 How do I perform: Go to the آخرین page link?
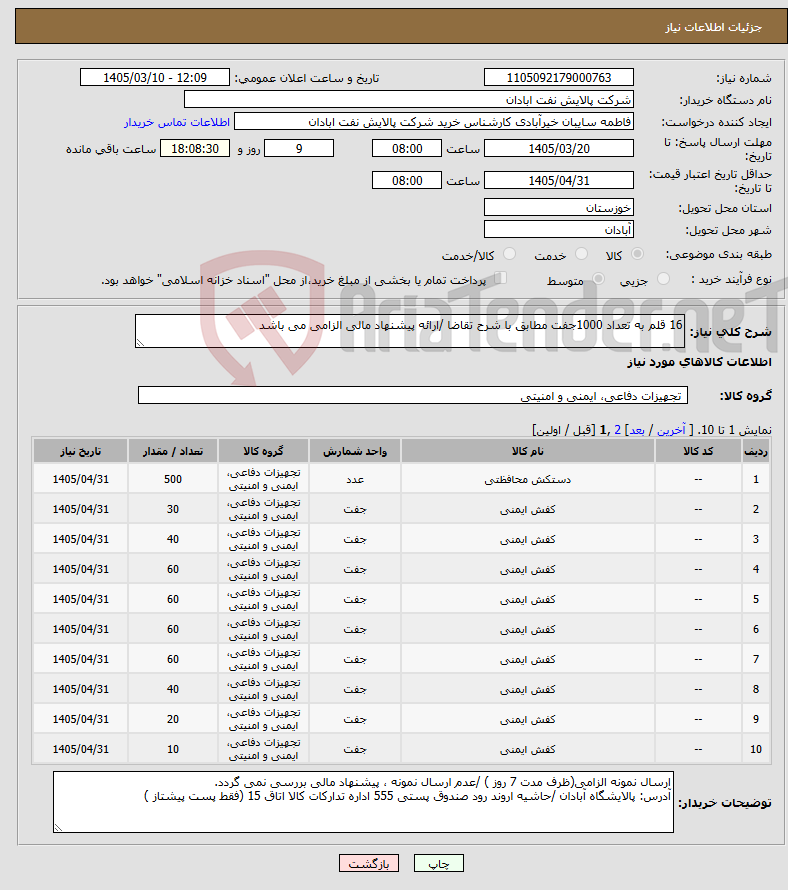(x=671, y=430)
